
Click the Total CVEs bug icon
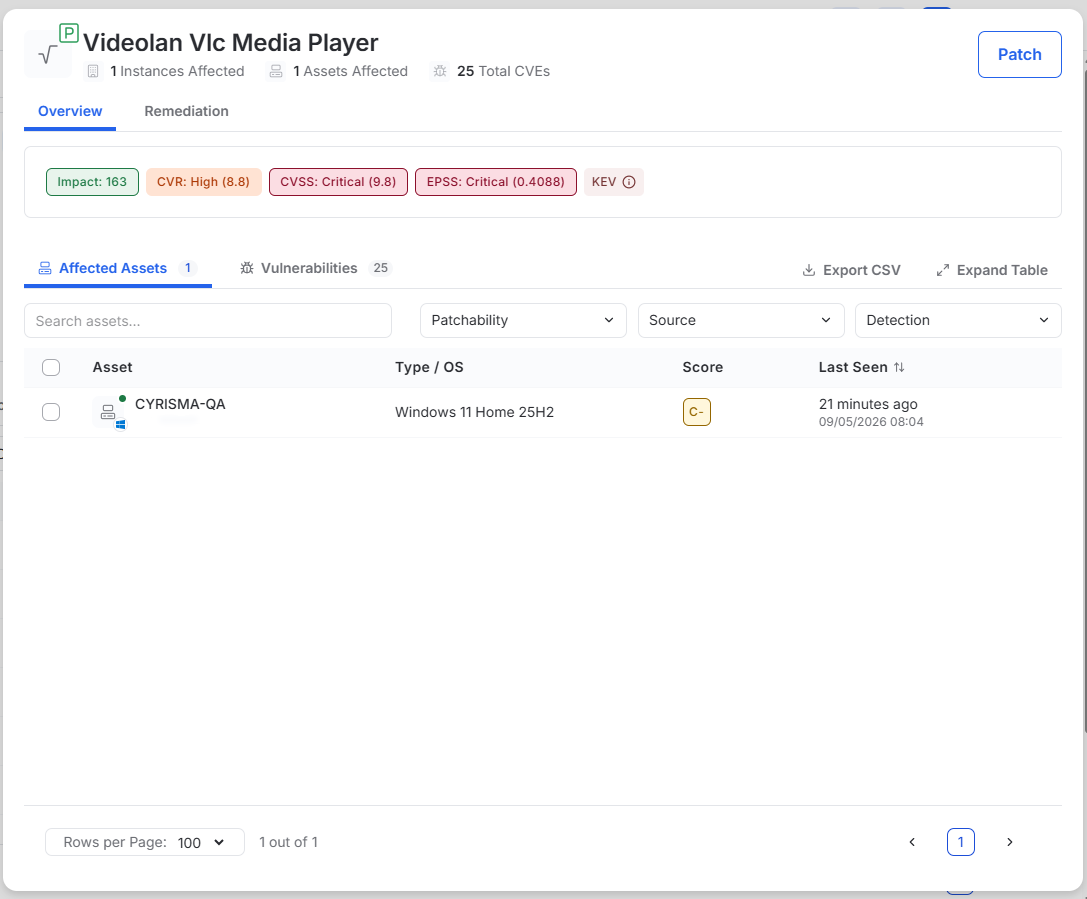coord(440,71)
